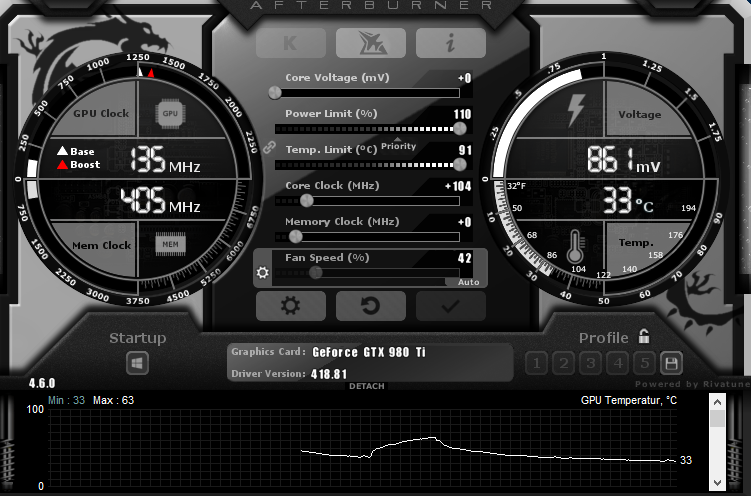Select profile slot 2

pos(564,363)
